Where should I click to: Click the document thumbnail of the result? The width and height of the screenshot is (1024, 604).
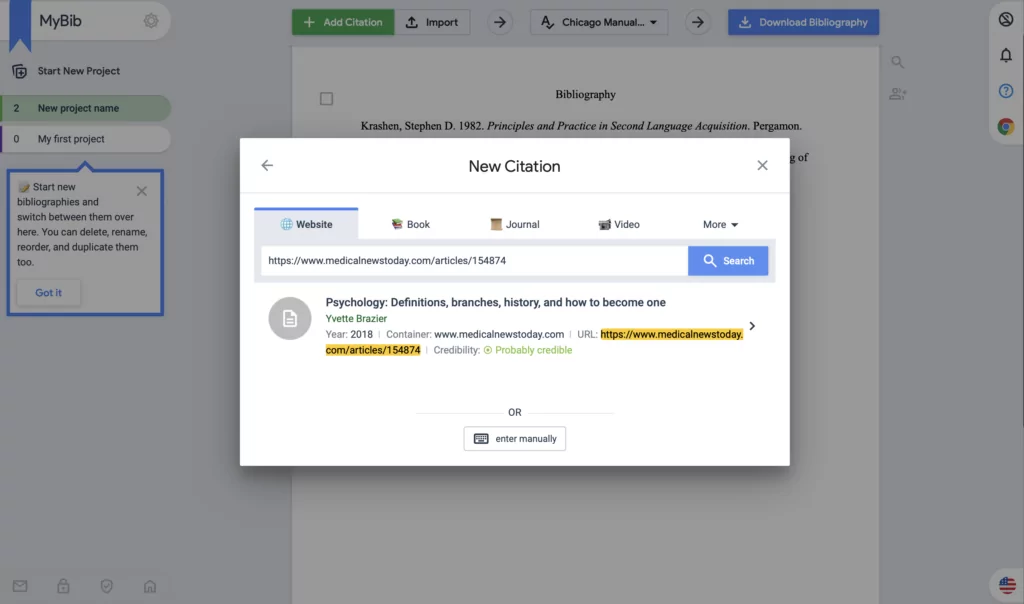pyautogui.click(x=290, y=318)
